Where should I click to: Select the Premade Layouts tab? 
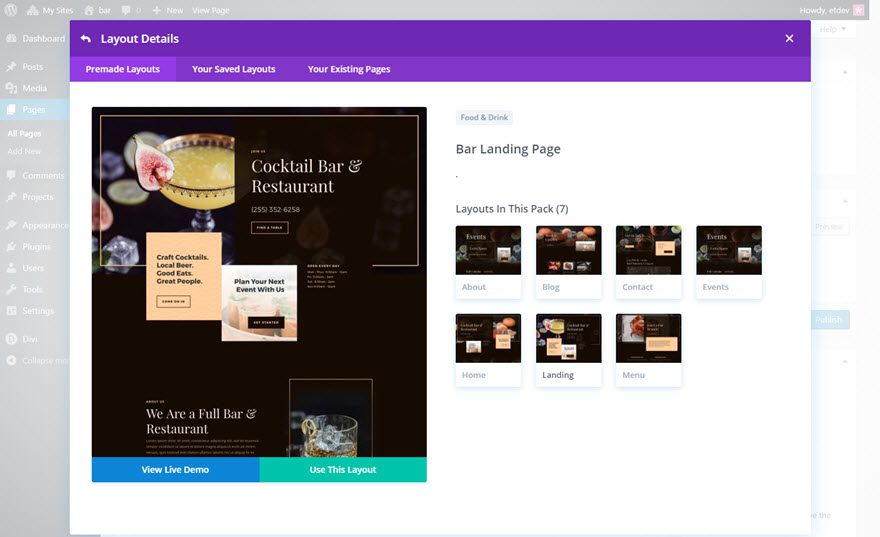tap(123, 69)
